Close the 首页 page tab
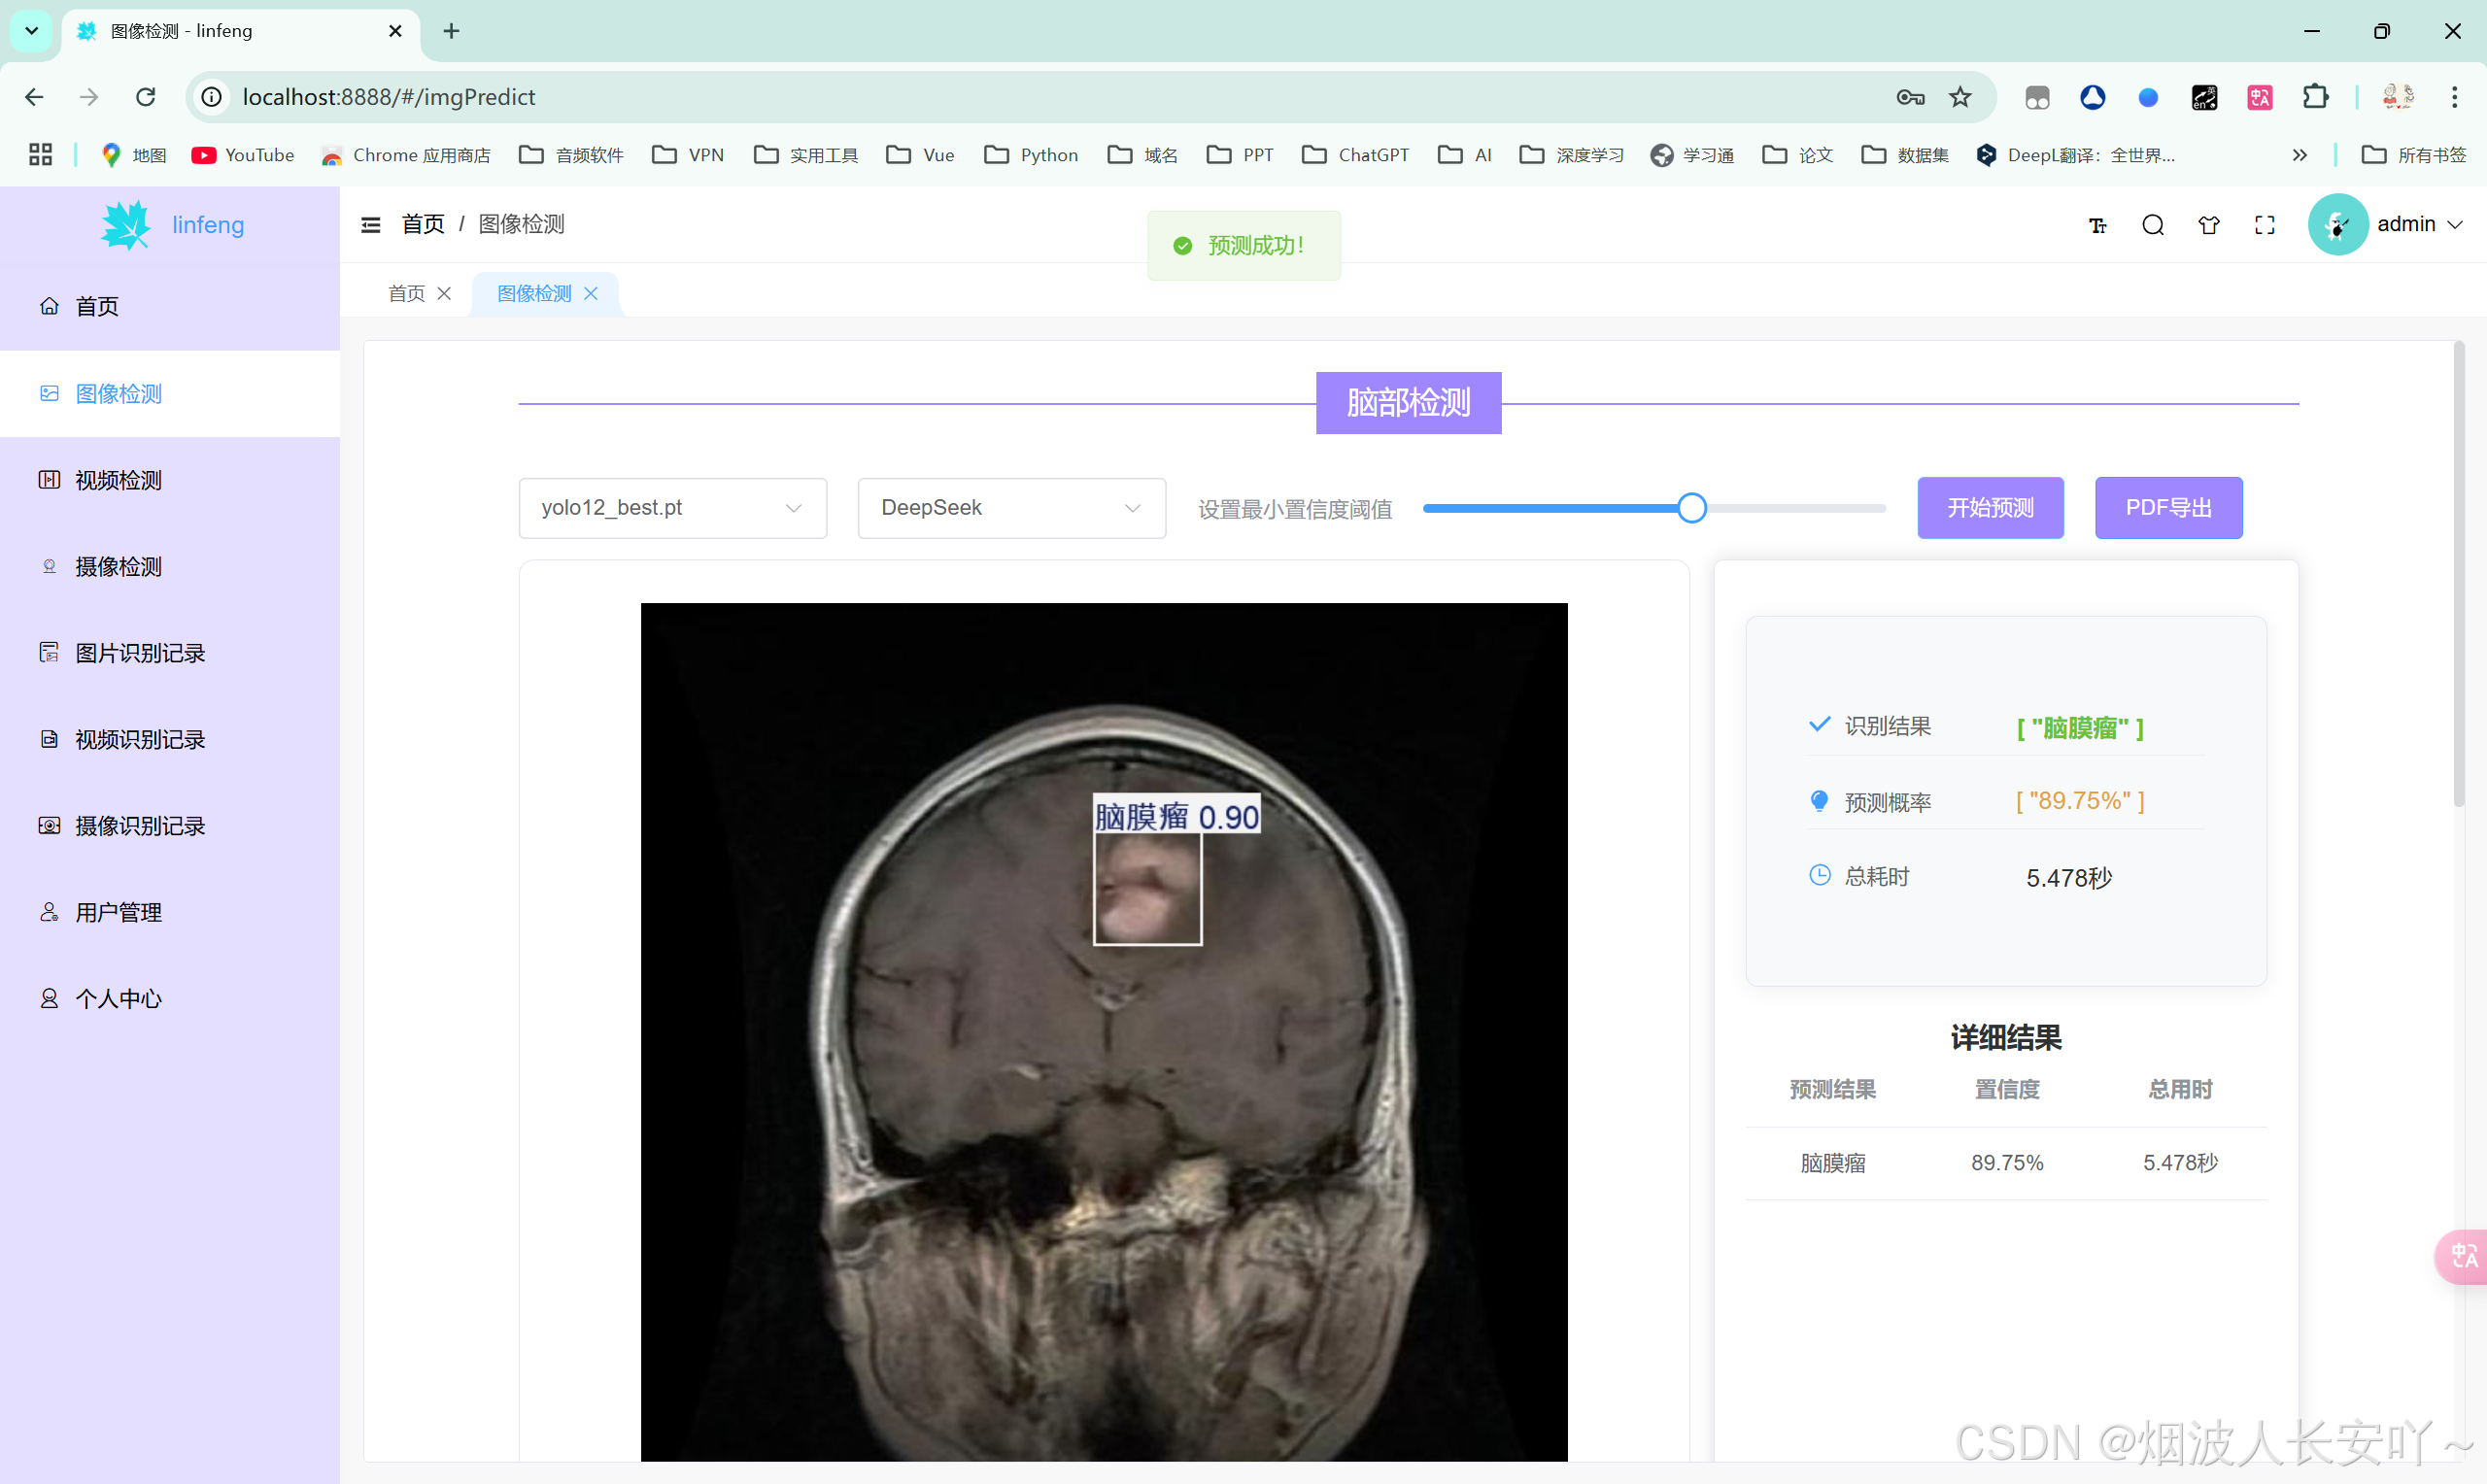 coord(444,293)
